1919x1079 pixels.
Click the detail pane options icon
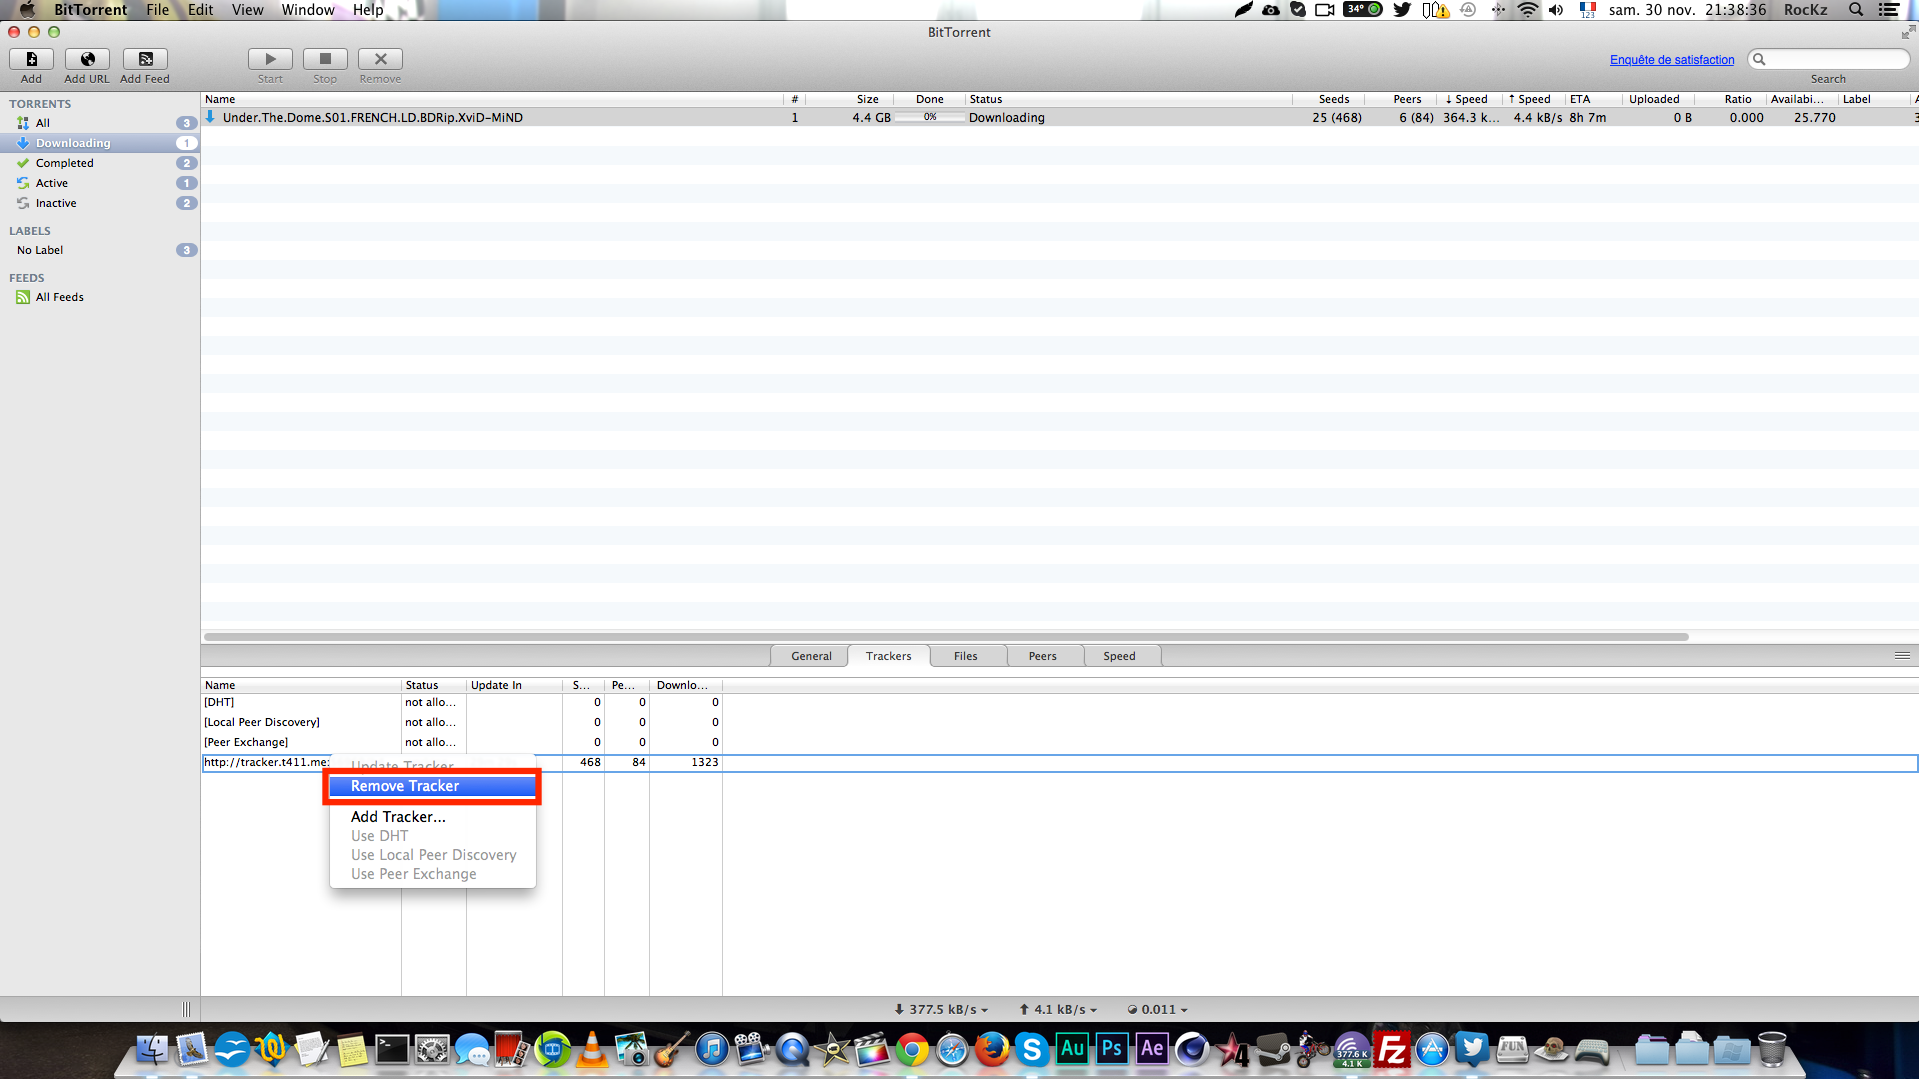[x=1902, y=656]
